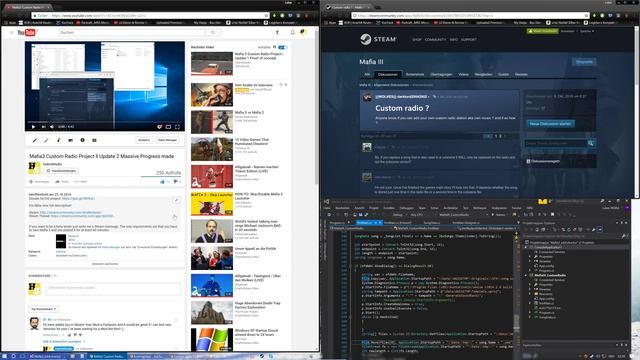Open the Visual Studio Debuggen menu
Screen dimensions: 640x360
[406, 208]
